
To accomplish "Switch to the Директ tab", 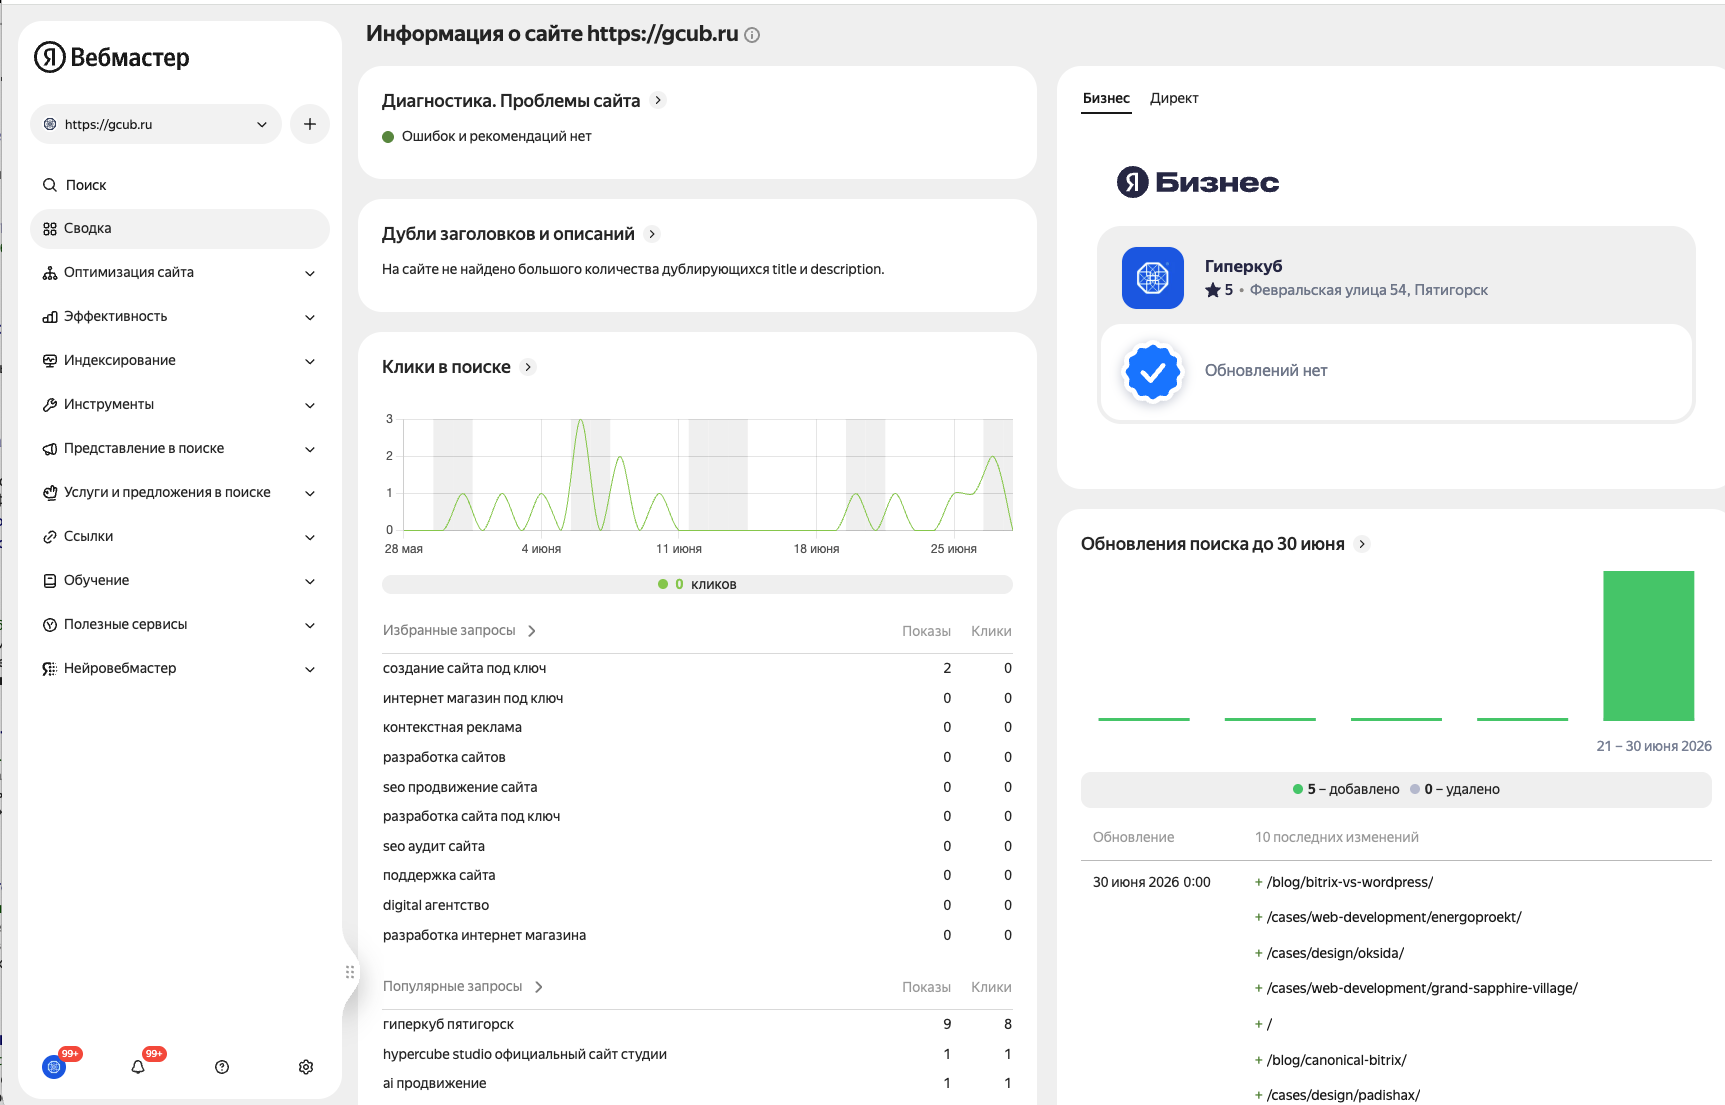I will (x=1174, y=99).
